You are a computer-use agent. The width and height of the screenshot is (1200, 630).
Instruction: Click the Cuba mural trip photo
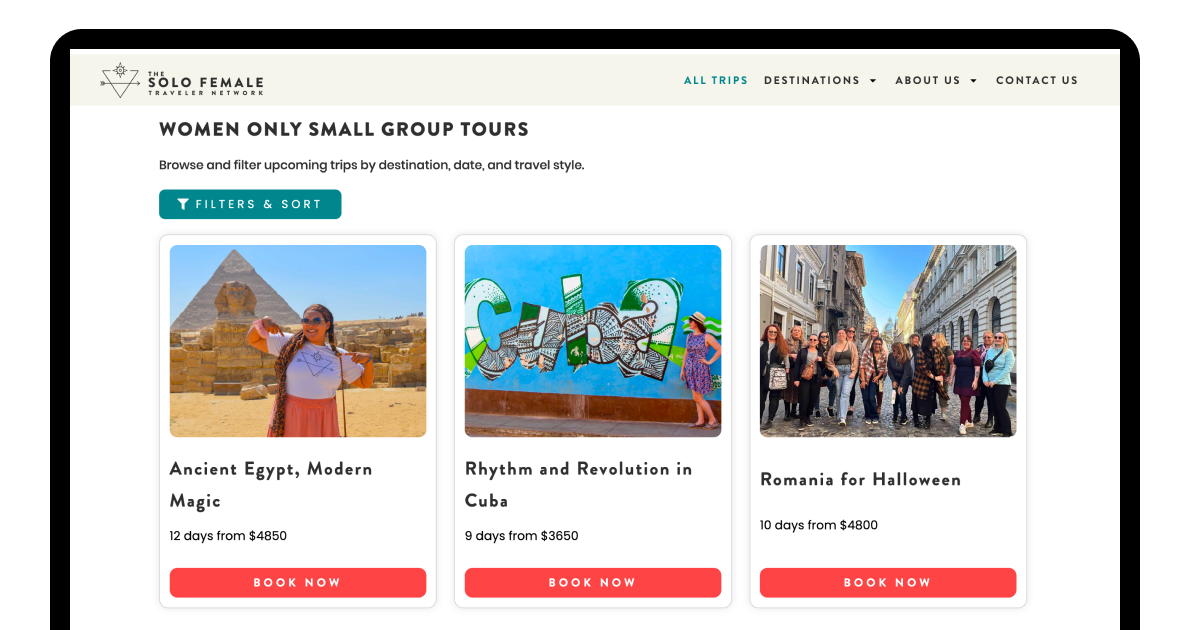(x=592, y=340)
